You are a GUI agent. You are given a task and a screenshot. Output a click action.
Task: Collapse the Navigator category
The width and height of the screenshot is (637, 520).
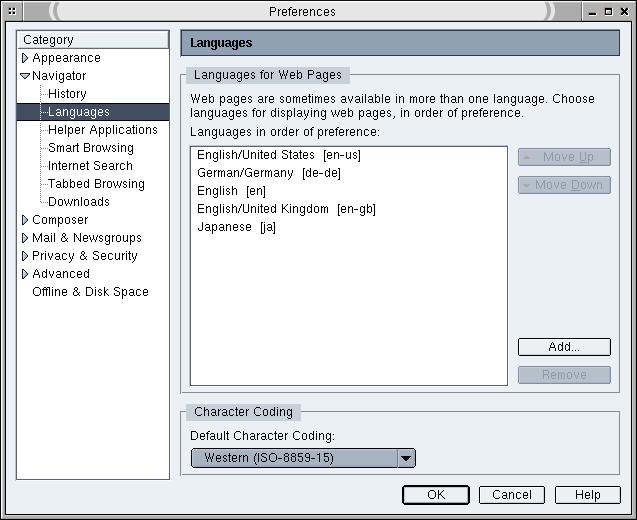25,76
